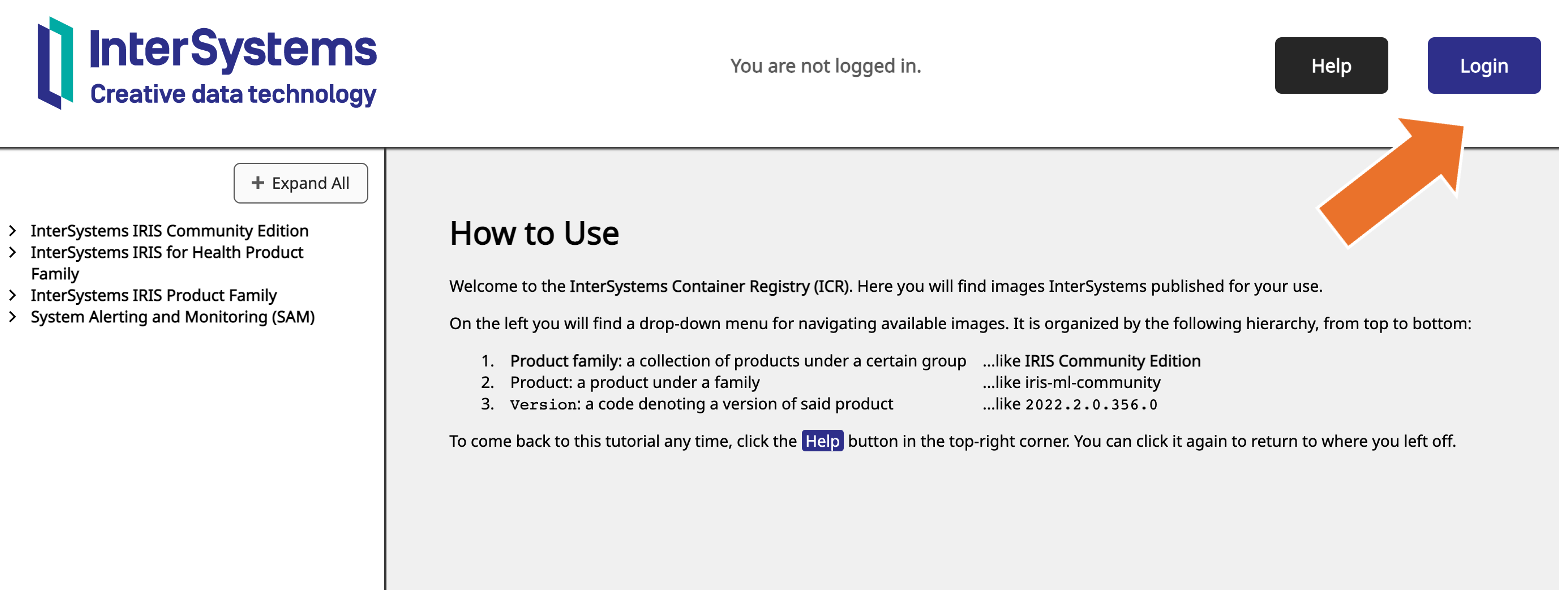
Task: Click the Expand All button
Action: 301,184
